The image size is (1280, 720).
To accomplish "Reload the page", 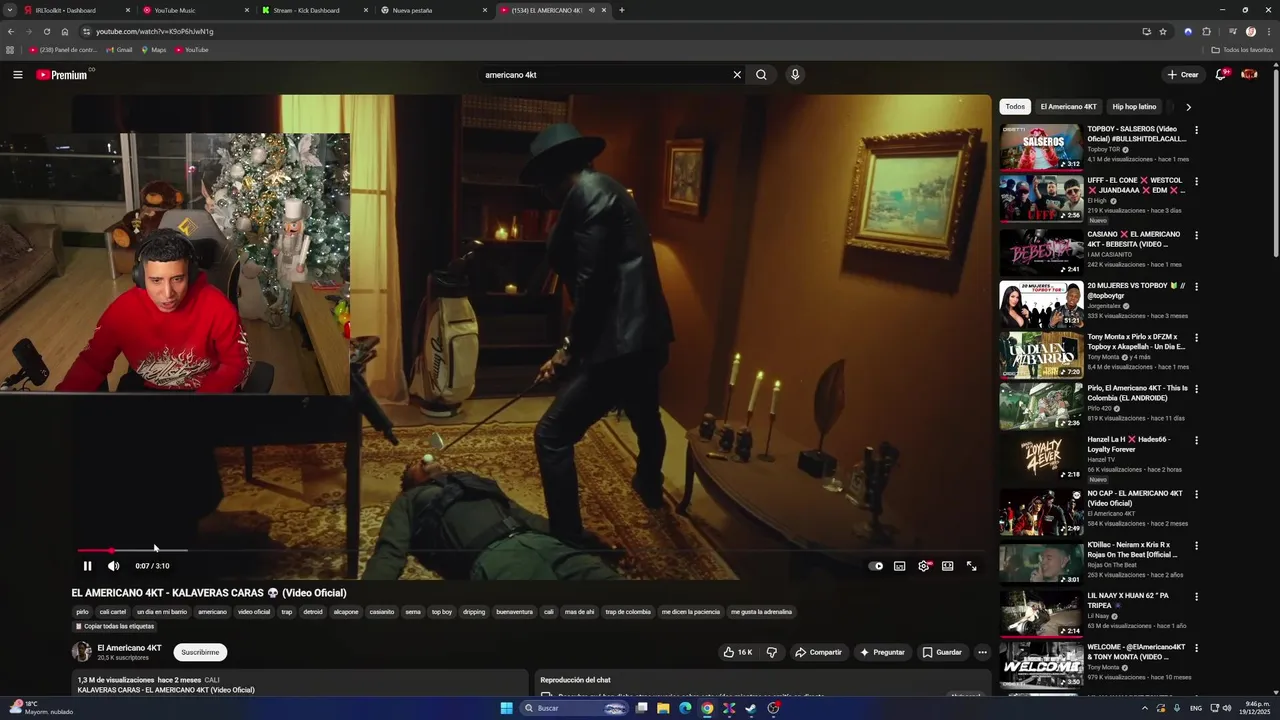I will [x=46, y=31].
